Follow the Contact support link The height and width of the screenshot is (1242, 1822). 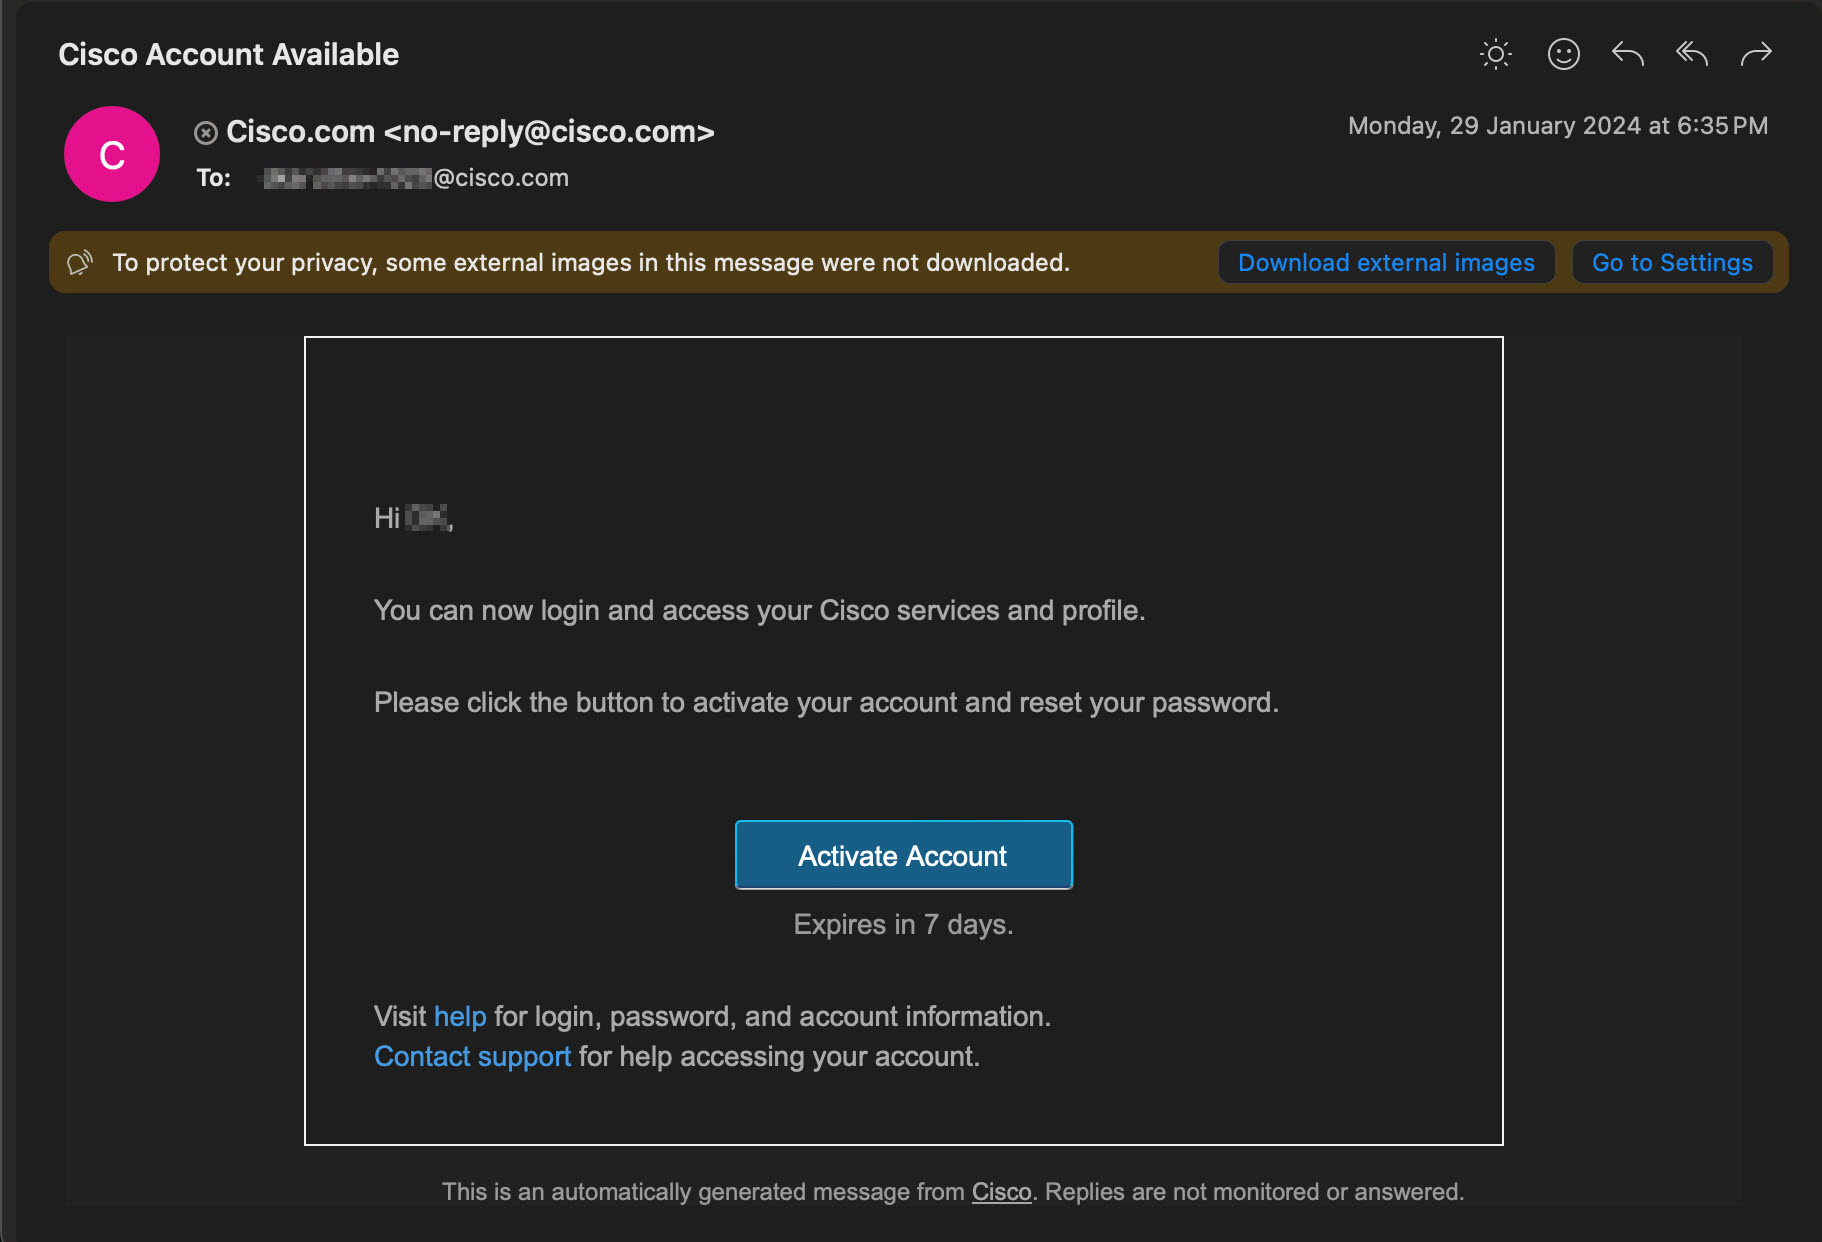(472, 1056)
